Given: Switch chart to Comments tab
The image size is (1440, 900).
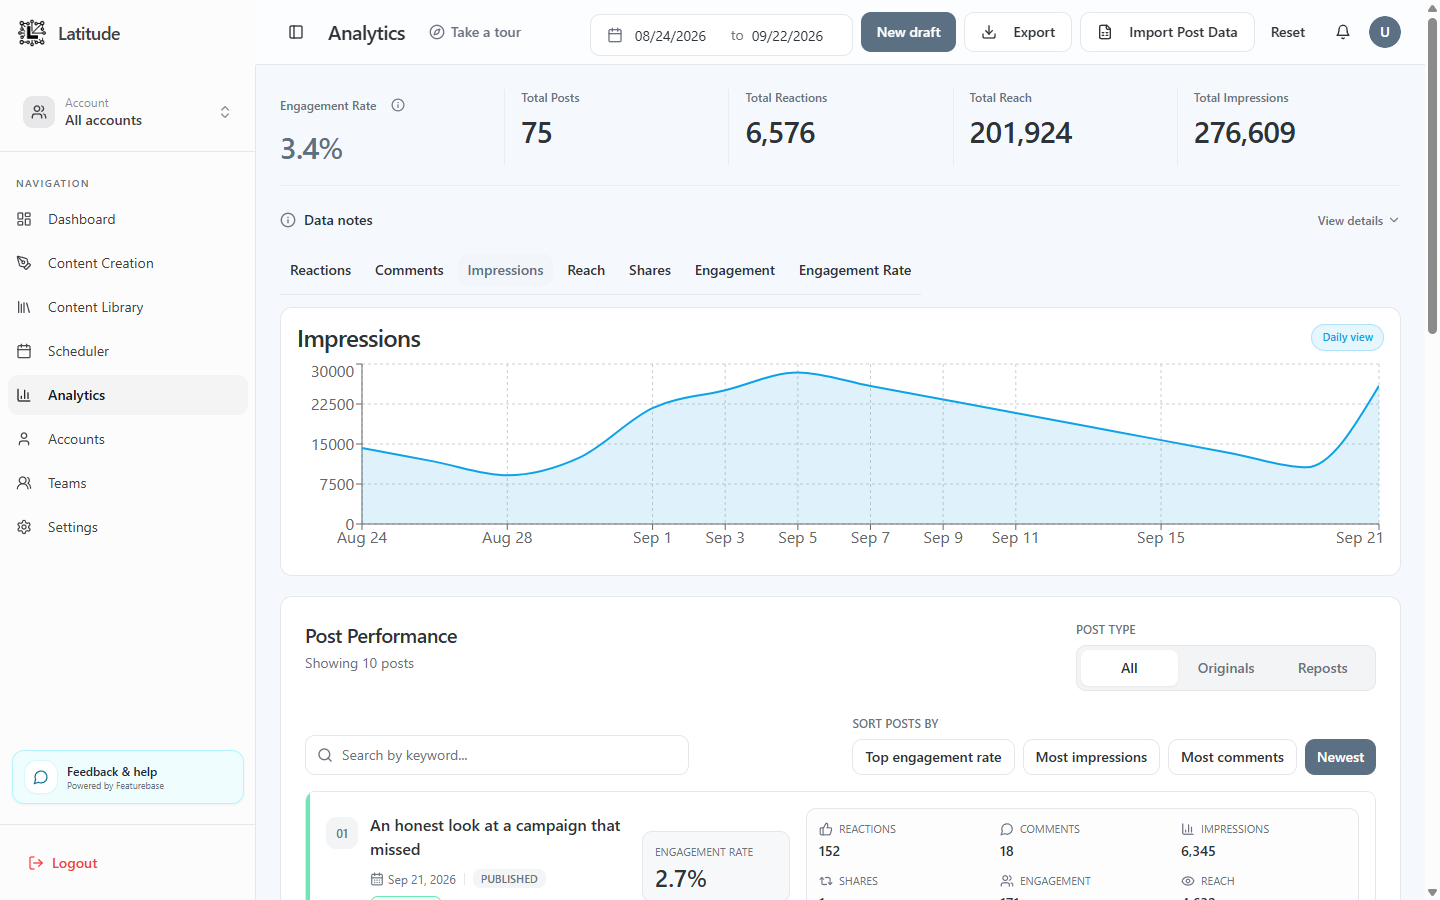Looking at the screenshot, I should (x=409, y=270).
